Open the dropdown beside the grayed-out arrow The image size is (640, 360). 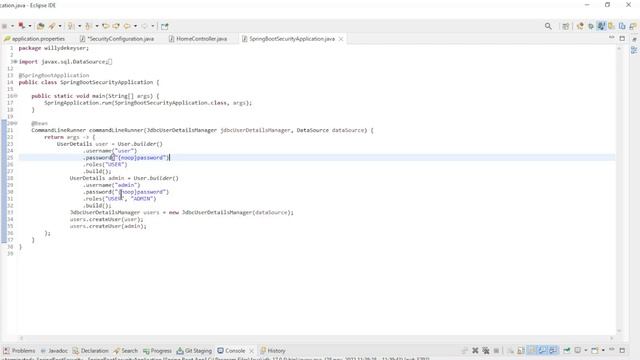pyautogui.click(x=153, y=26)
